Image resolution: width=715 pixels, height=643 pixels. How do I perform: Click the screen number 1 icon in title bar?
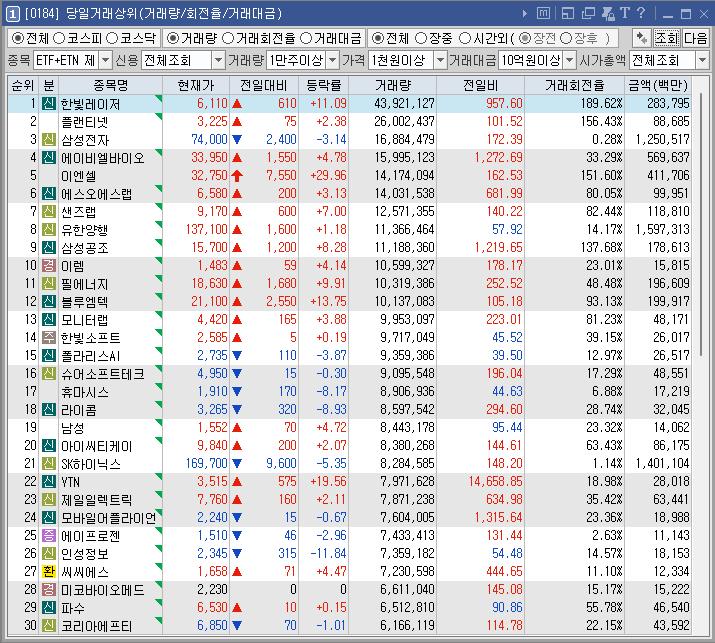(x=12, y=14)
